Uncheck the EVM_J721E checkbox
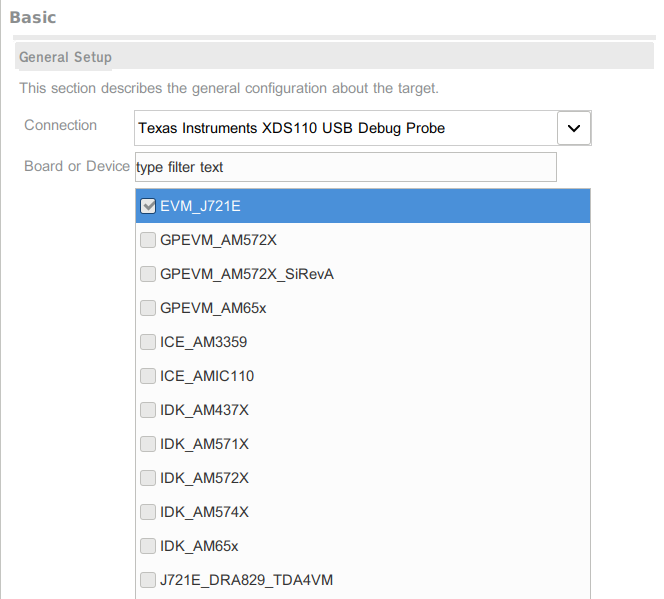The height and width of the screenshot is (599, 664). (148, 206)
